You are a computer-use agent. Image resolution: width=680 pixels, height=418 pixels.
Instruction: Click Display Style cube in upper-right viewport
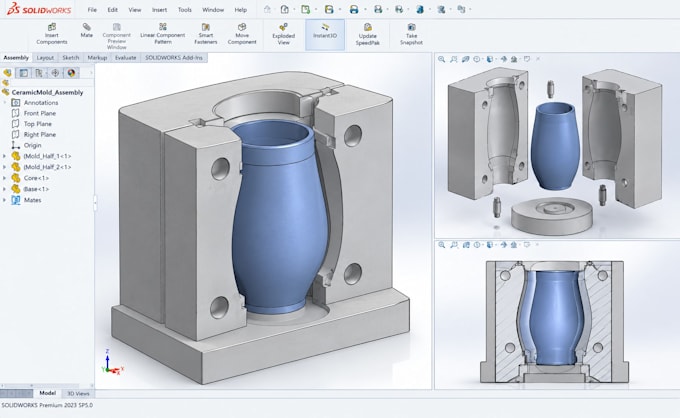490,59
